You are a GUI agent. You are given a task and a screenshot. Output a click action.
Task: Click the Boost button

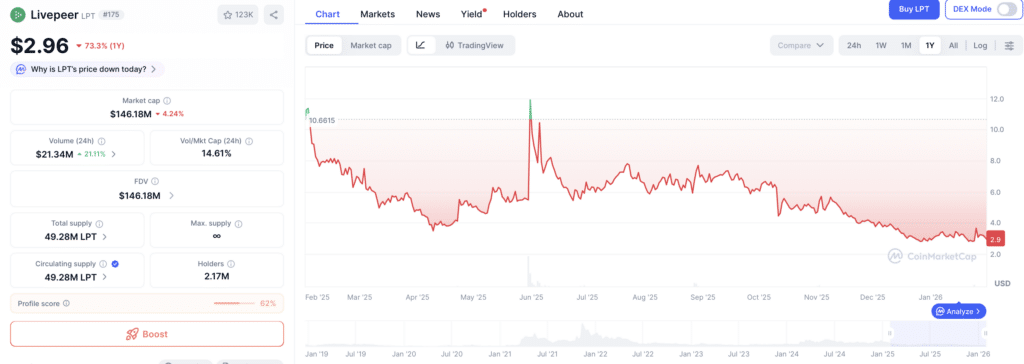click(147, 334)
